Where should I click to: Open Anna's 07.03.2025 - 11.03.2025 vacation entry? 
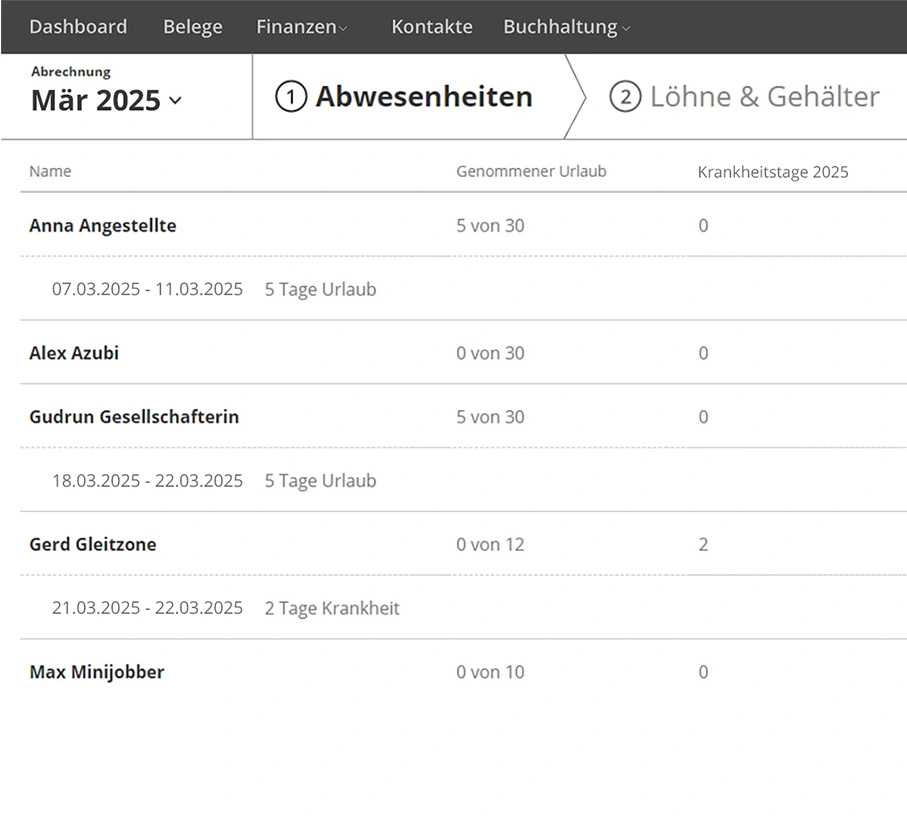click(x=147, y=290)
